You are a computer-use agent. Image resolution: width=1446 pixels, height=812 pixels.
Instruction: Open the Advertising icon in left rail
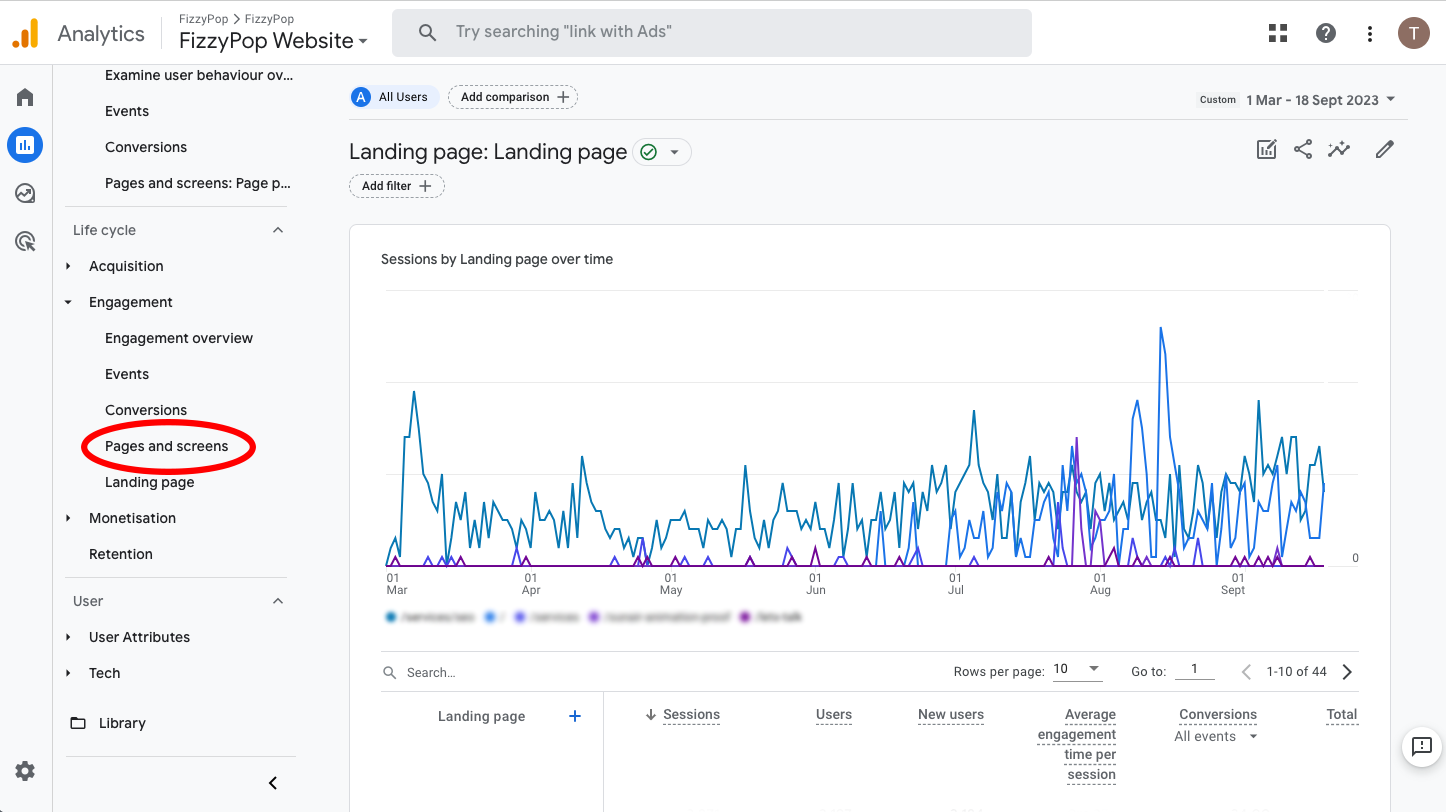tap(25, 241)
